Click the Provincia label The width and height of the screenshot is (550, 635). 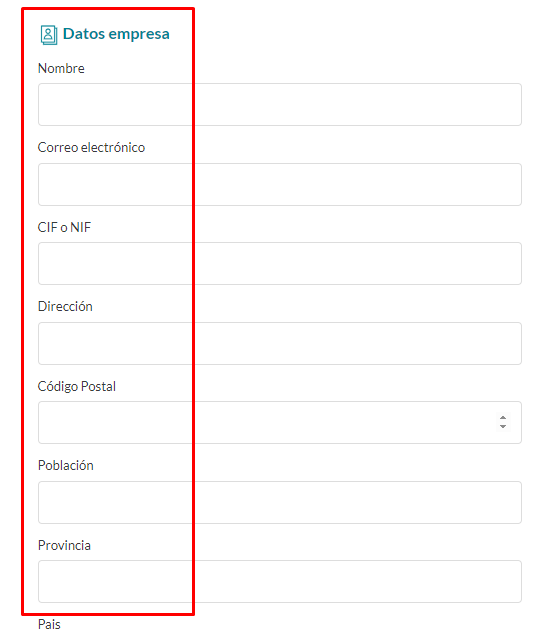click(x=64, y=546)
